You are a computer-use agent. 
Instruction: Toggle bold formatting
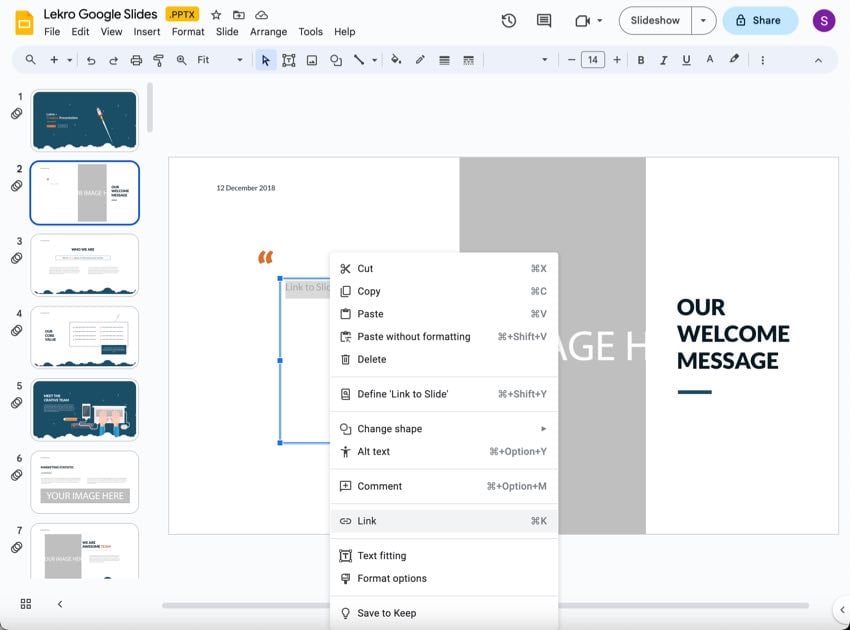click(x=641, y=60)
